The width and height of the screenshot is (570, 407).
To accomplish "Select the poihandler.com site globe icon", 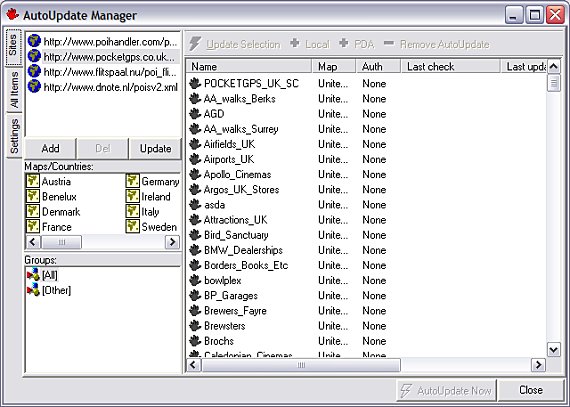I will (34, 41).
